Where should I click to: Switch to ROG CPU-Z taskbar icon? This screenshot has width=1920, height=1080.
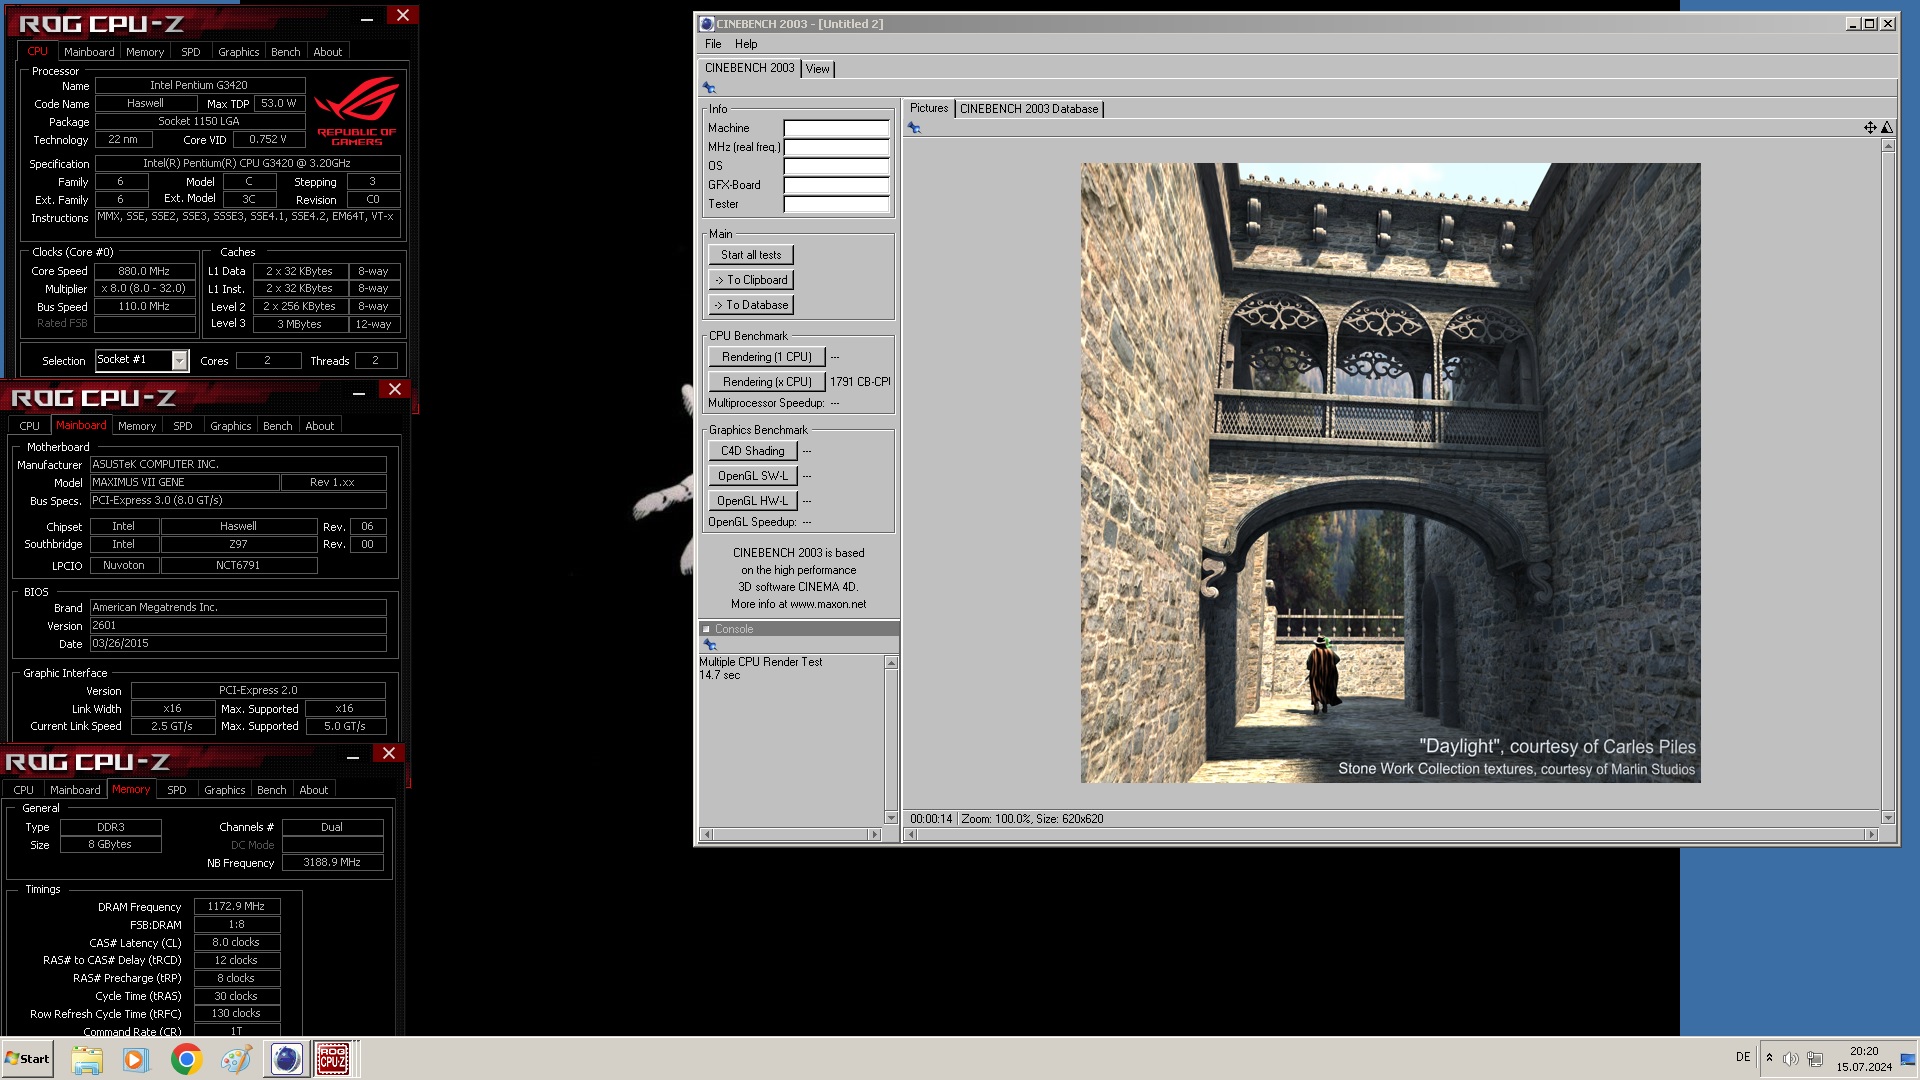point(333,1059)
